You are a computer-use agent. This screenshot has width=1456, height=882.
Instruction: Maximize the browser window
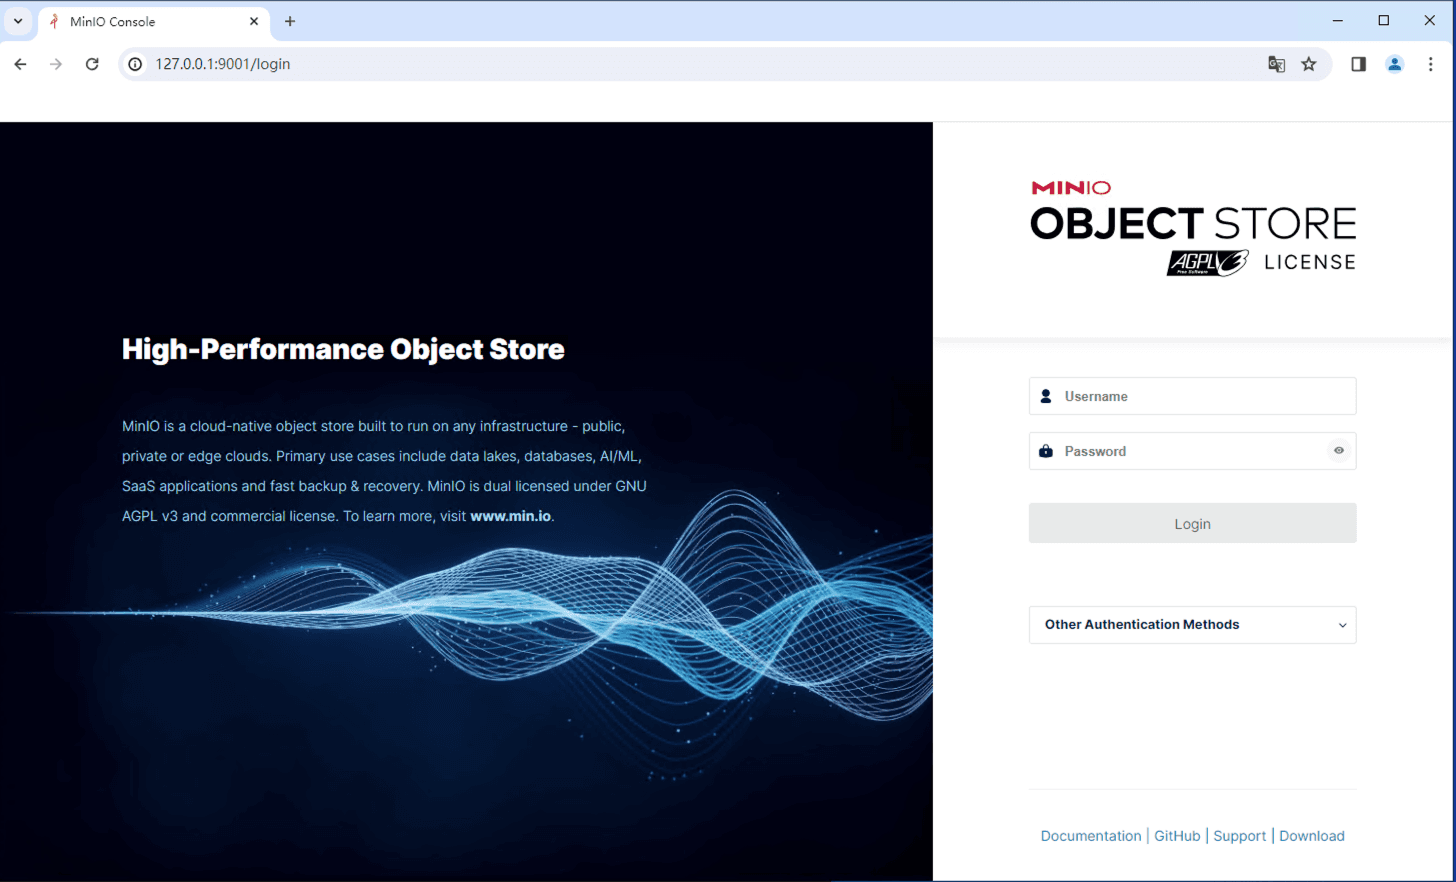[1384, 21]
